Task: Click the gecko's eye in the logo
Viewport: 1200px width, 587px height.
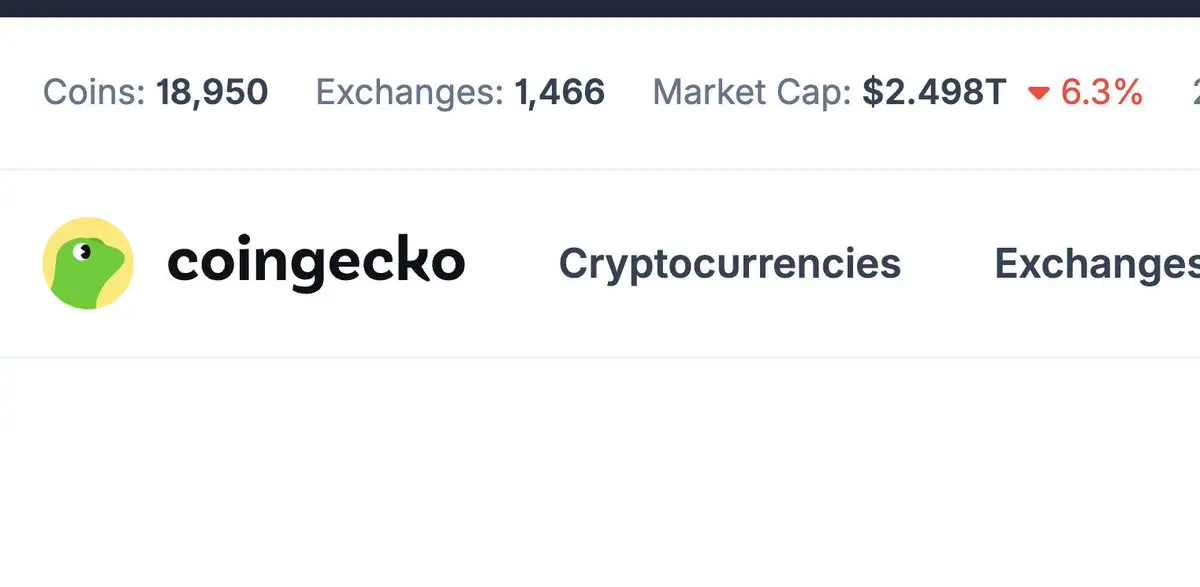Action: click(83, 251)
